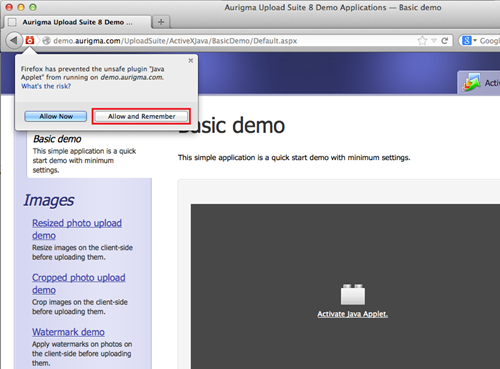Reload the page with the refresh icon
The image size is (500, 369).
tap(444, 41)
